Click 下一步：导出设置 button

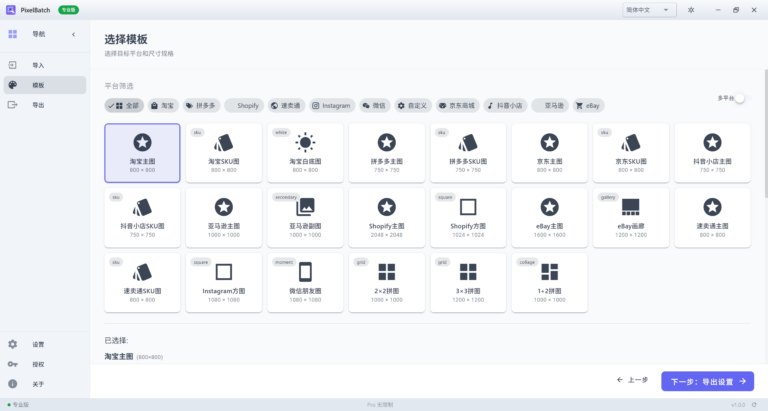pos(707,381)
